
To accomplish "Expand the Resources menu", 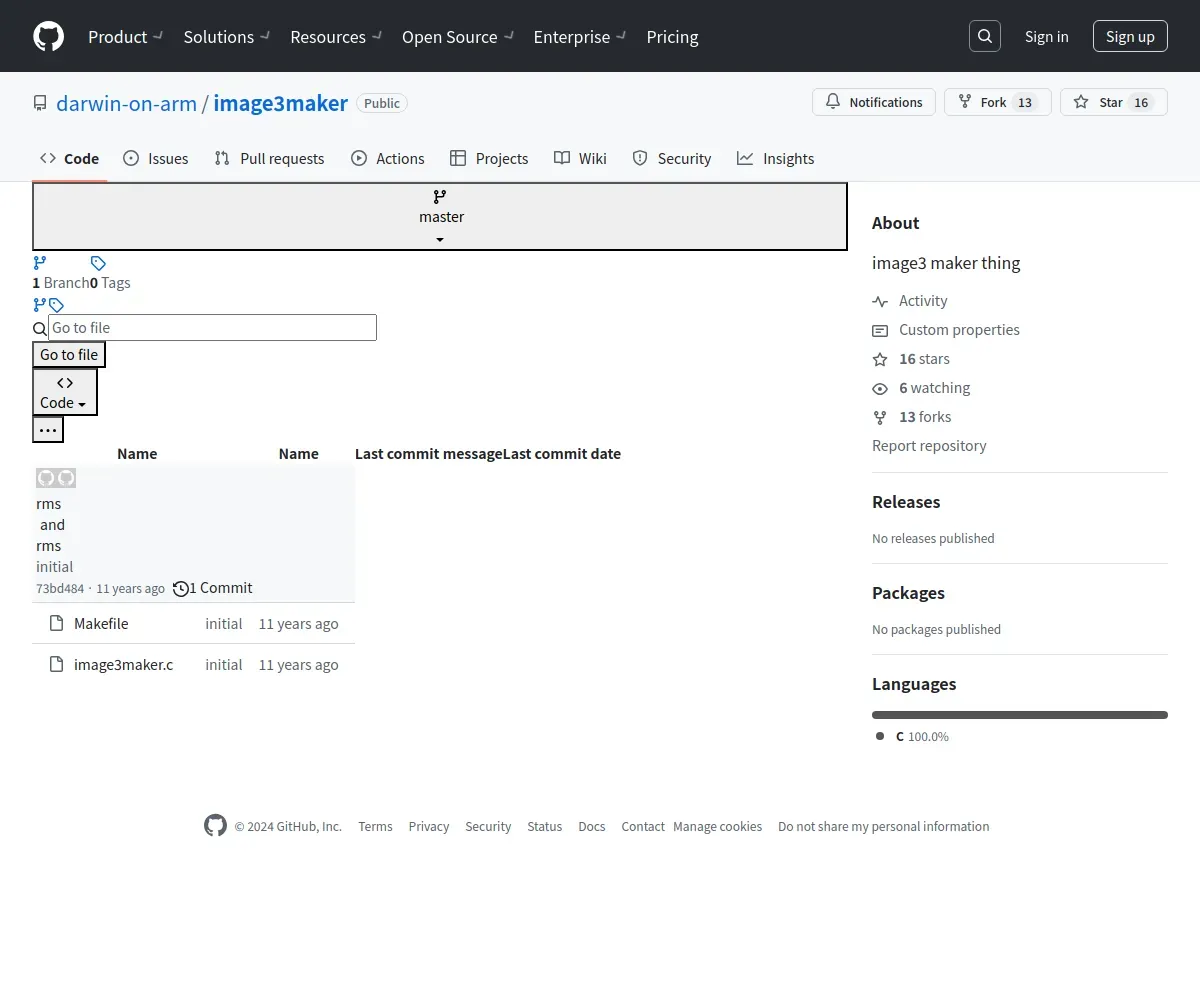I will click(336, 37).
